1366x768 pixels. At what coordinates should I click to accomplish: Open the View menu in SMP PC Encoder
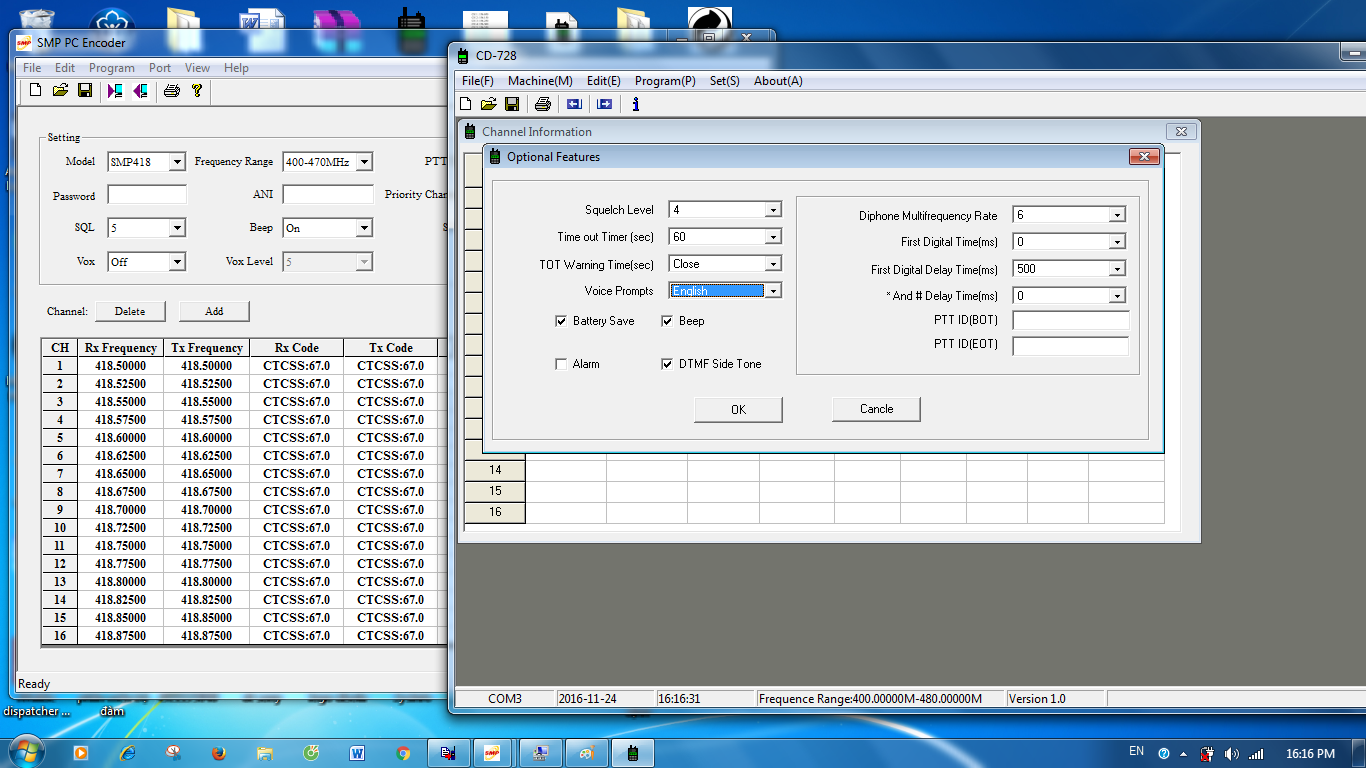pyautogui.click(x=197, y=68)
